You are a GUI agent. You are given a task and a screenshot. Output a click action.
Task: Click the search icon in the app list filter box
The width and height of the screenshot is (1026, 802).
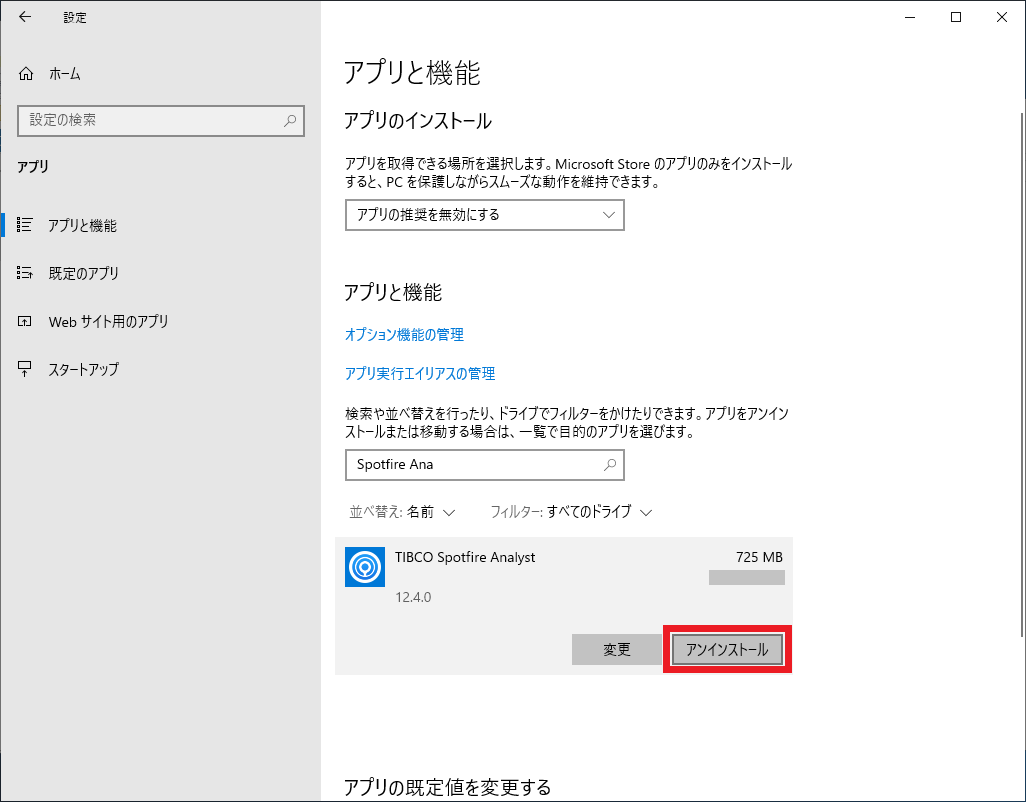609,464
